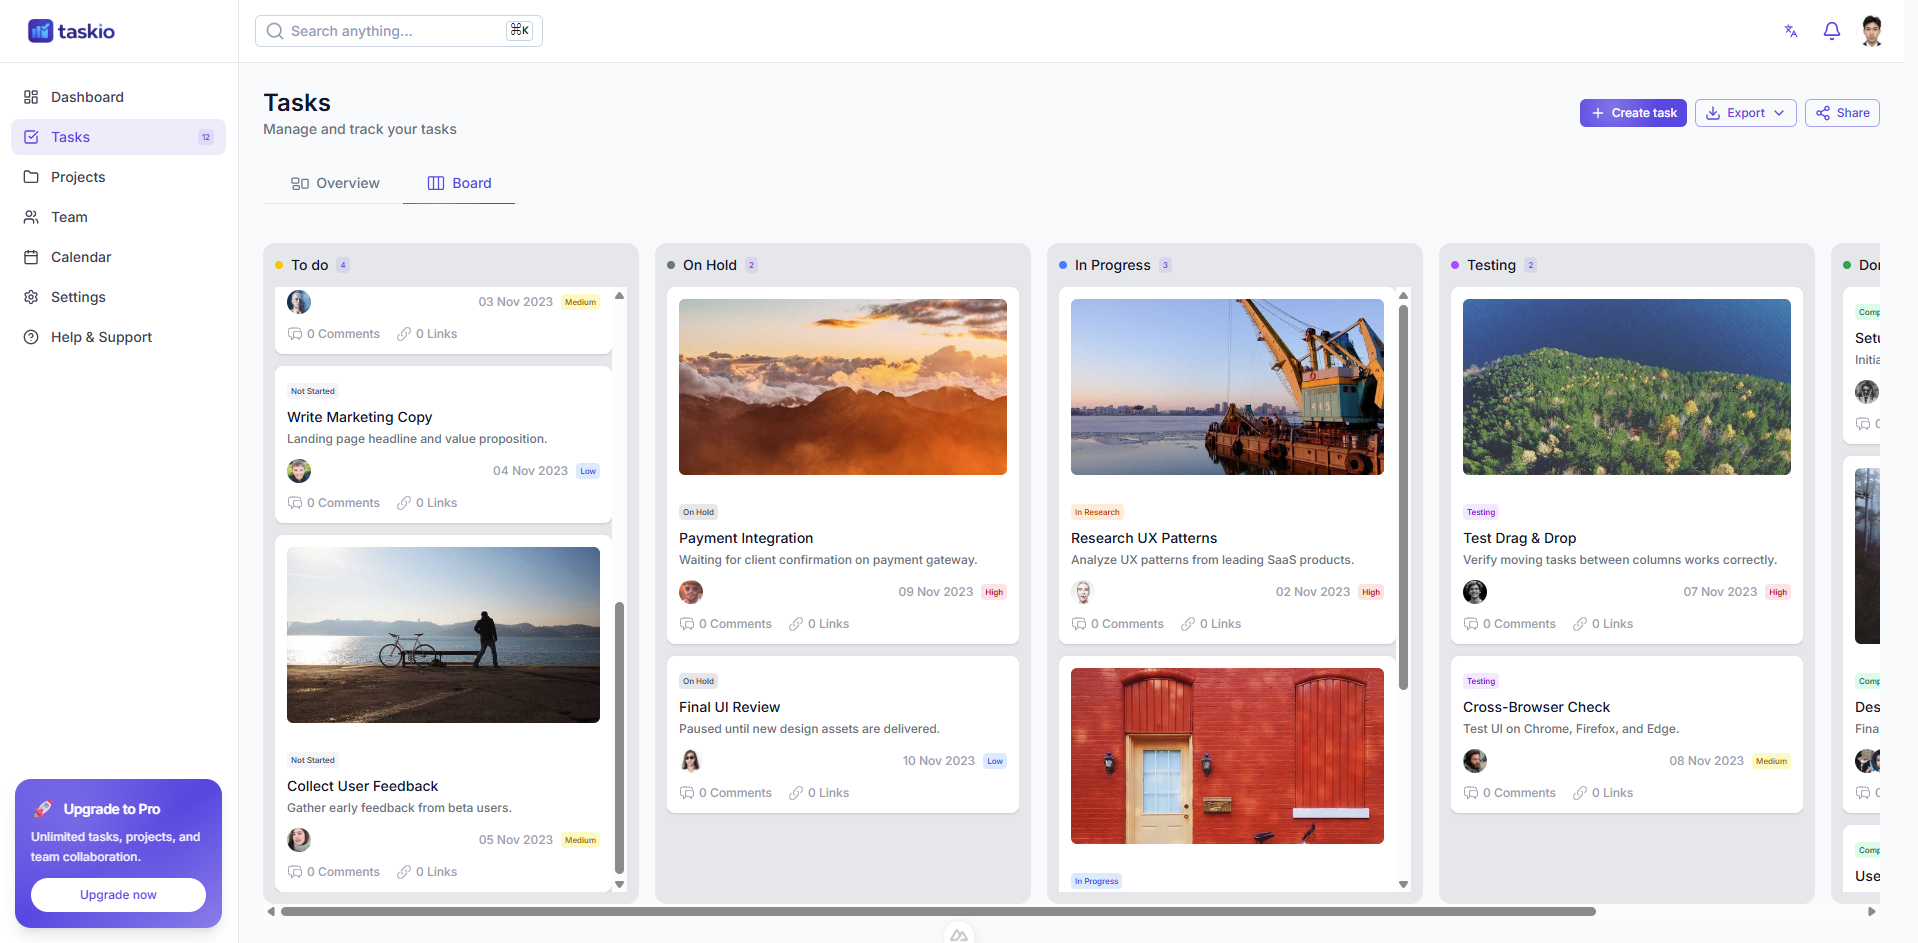Viewport: 1918px width, 943px height.
Task: Select the Board tab
Action: 459,183
